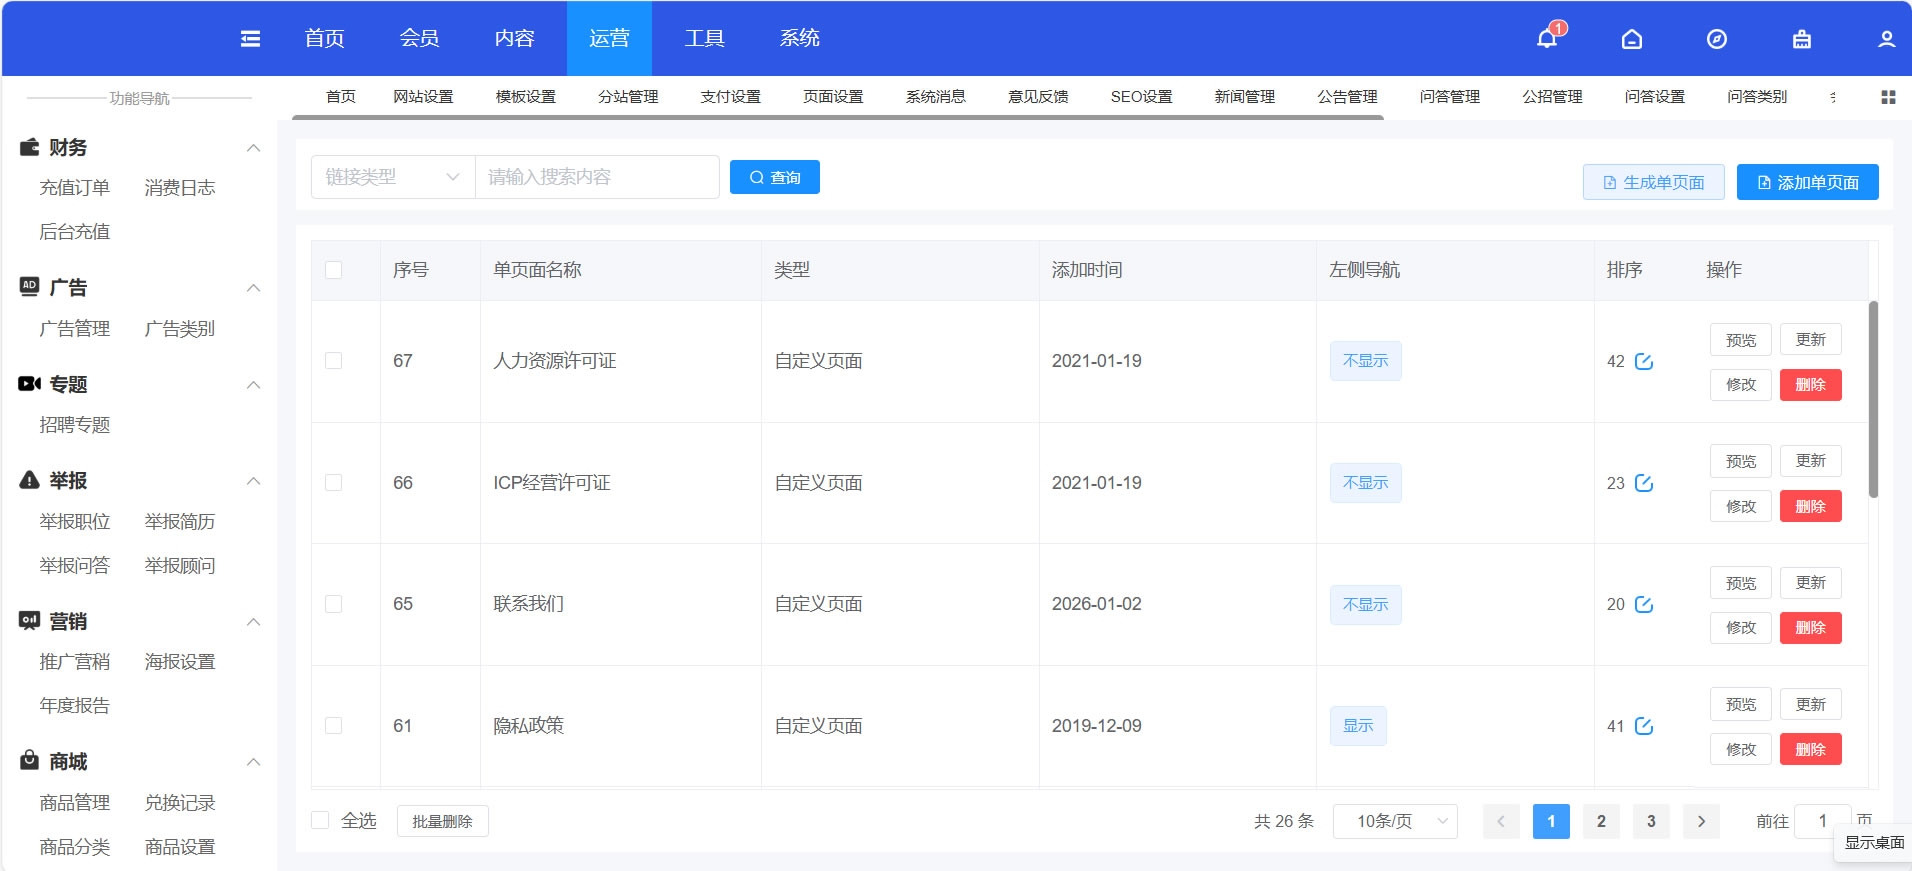Image resolution: width=1912 pixels, height=871 pixels.
Task: Click the 请输入搜索内容 search field
Action: pyautogui.click(x=597, y=177)
